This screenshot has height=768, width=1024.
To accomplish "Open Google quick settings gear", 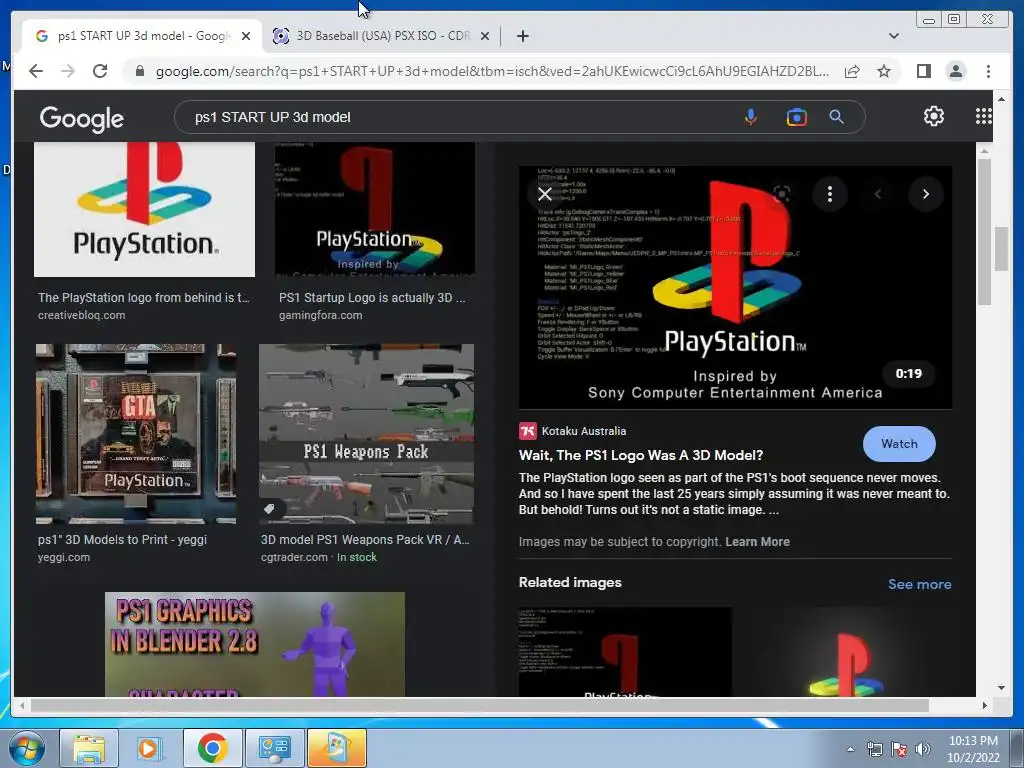I will [x=934, y=116].
